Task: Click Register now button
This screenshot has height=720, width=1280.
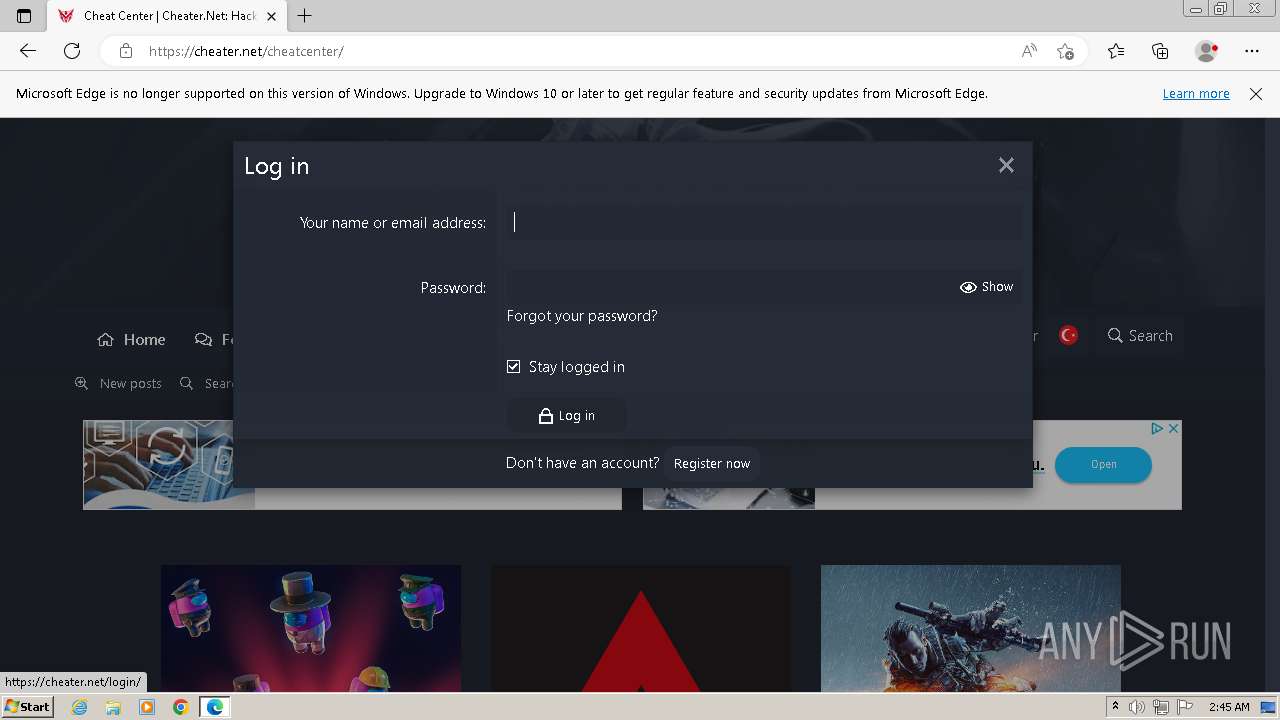Action: (712, 464)
